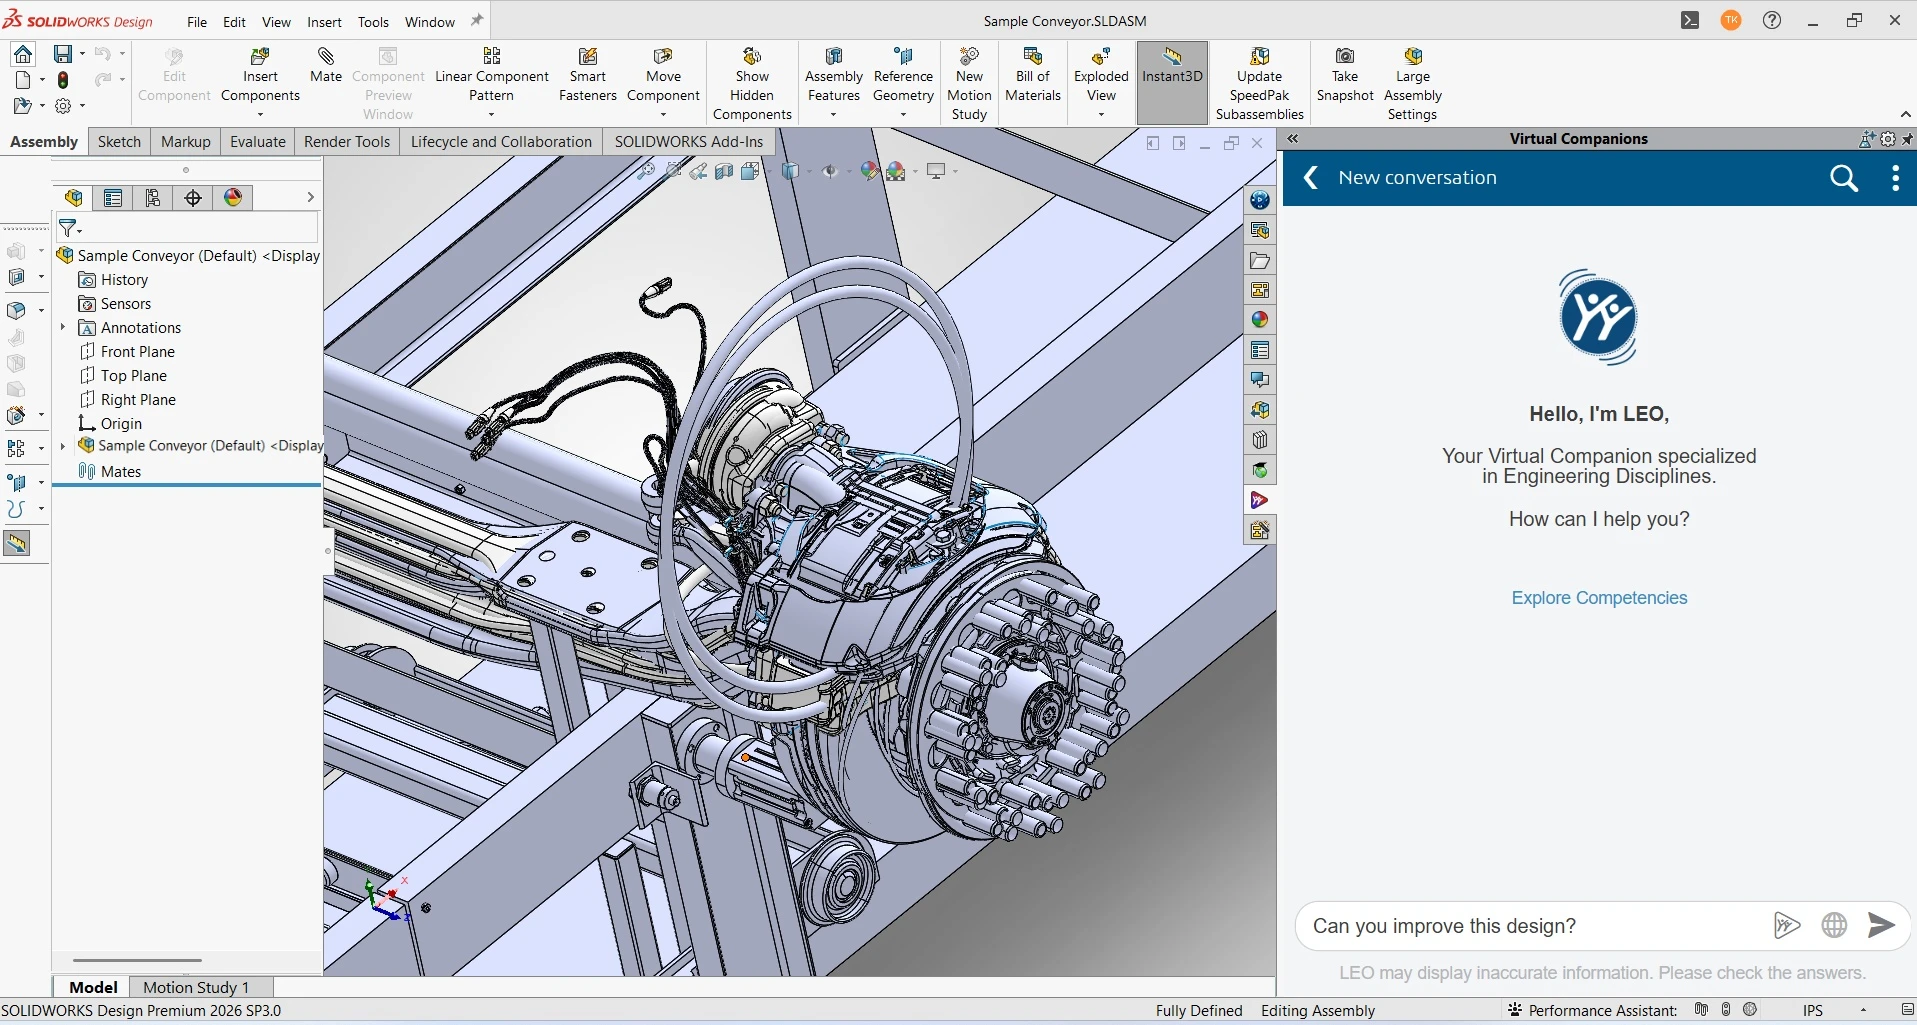Screen dimensions: 1917x1025
Task: Click Previous View icon in view toolbar
Action: [698, 171]
